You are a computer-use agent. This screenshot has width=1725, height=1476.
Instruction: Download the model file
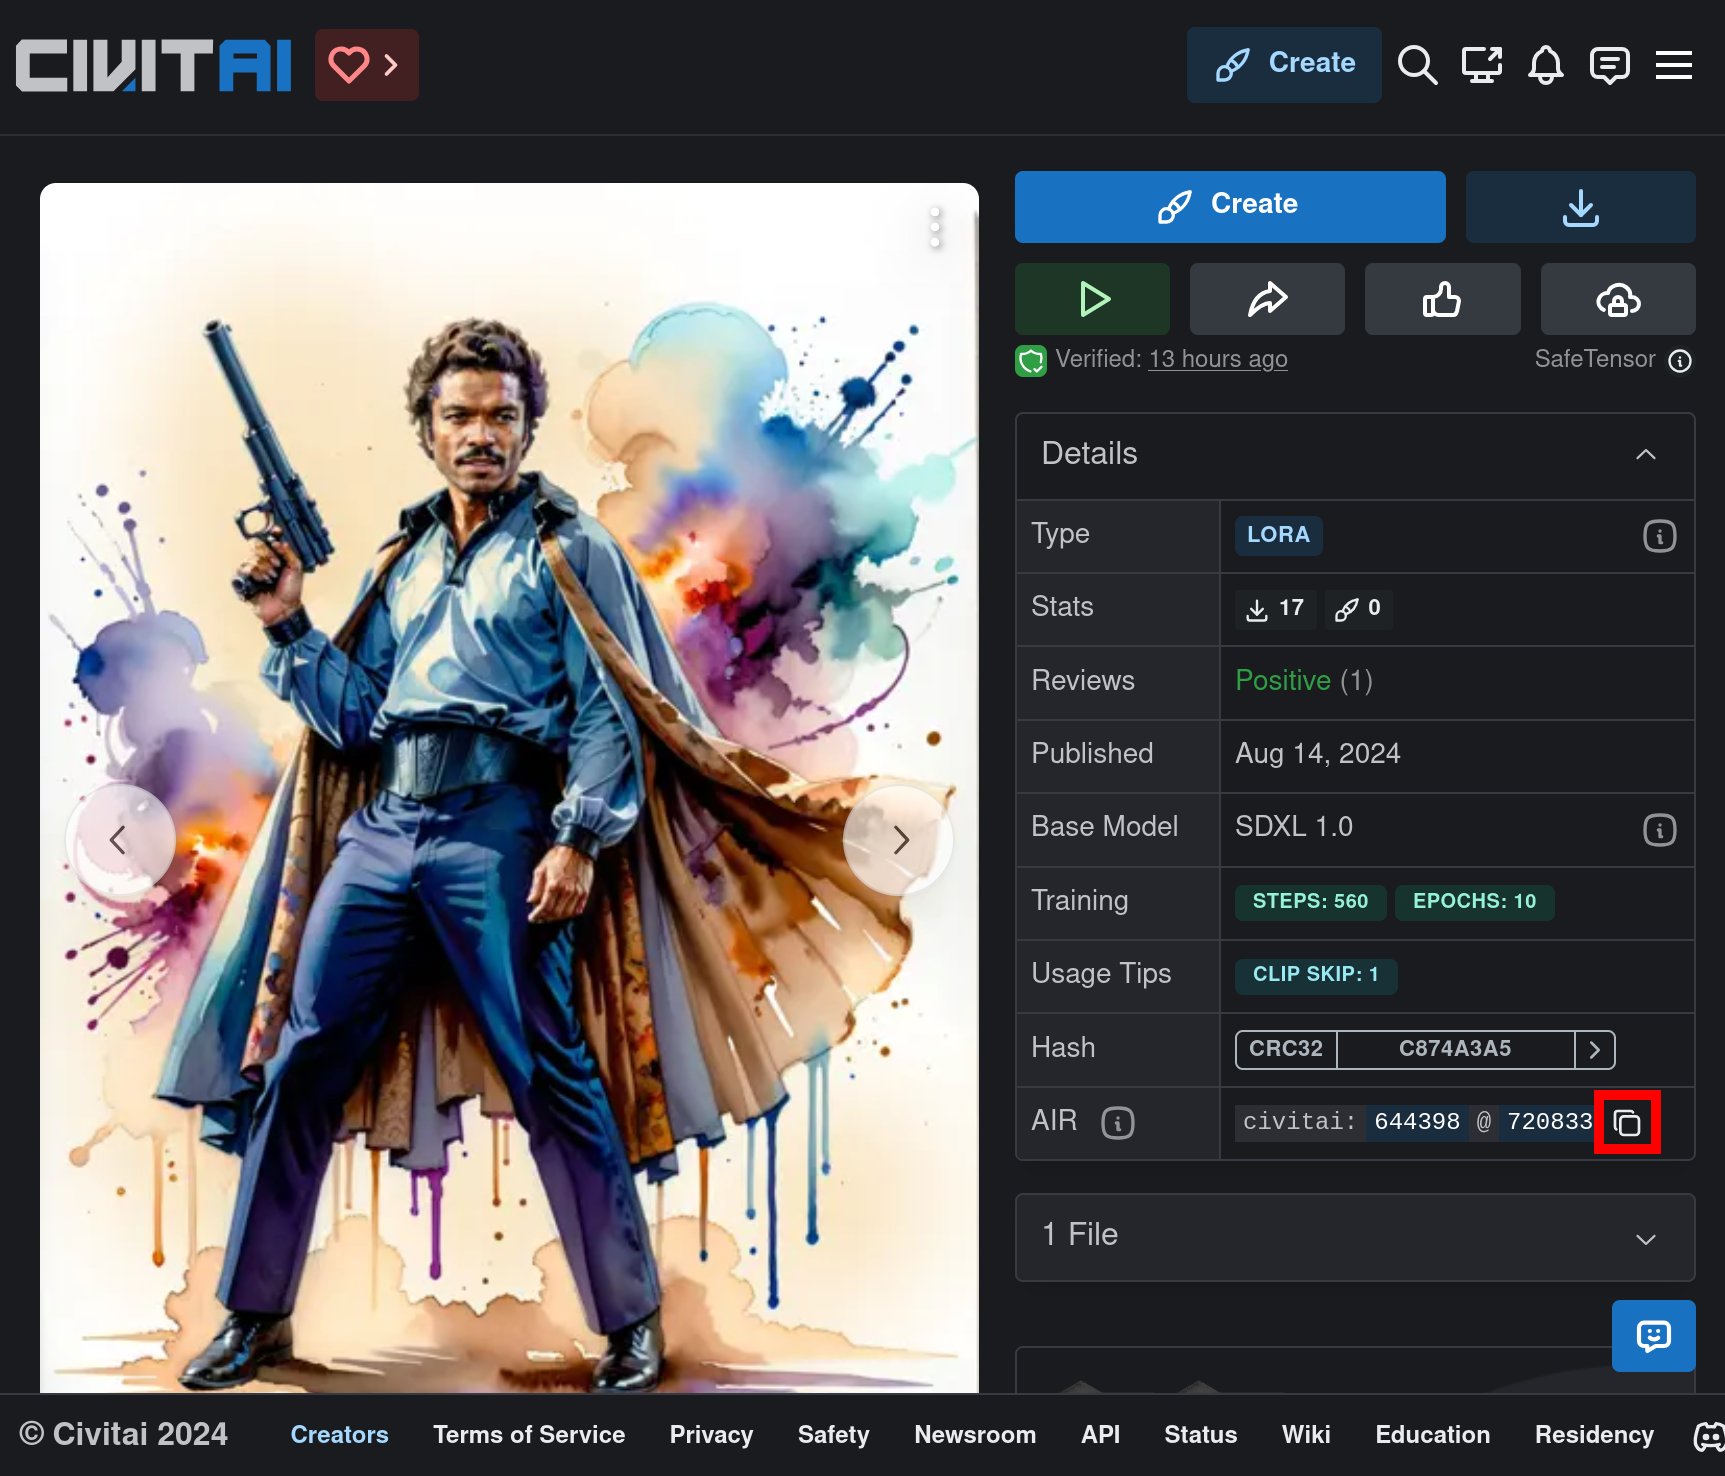coord(1580,206)
